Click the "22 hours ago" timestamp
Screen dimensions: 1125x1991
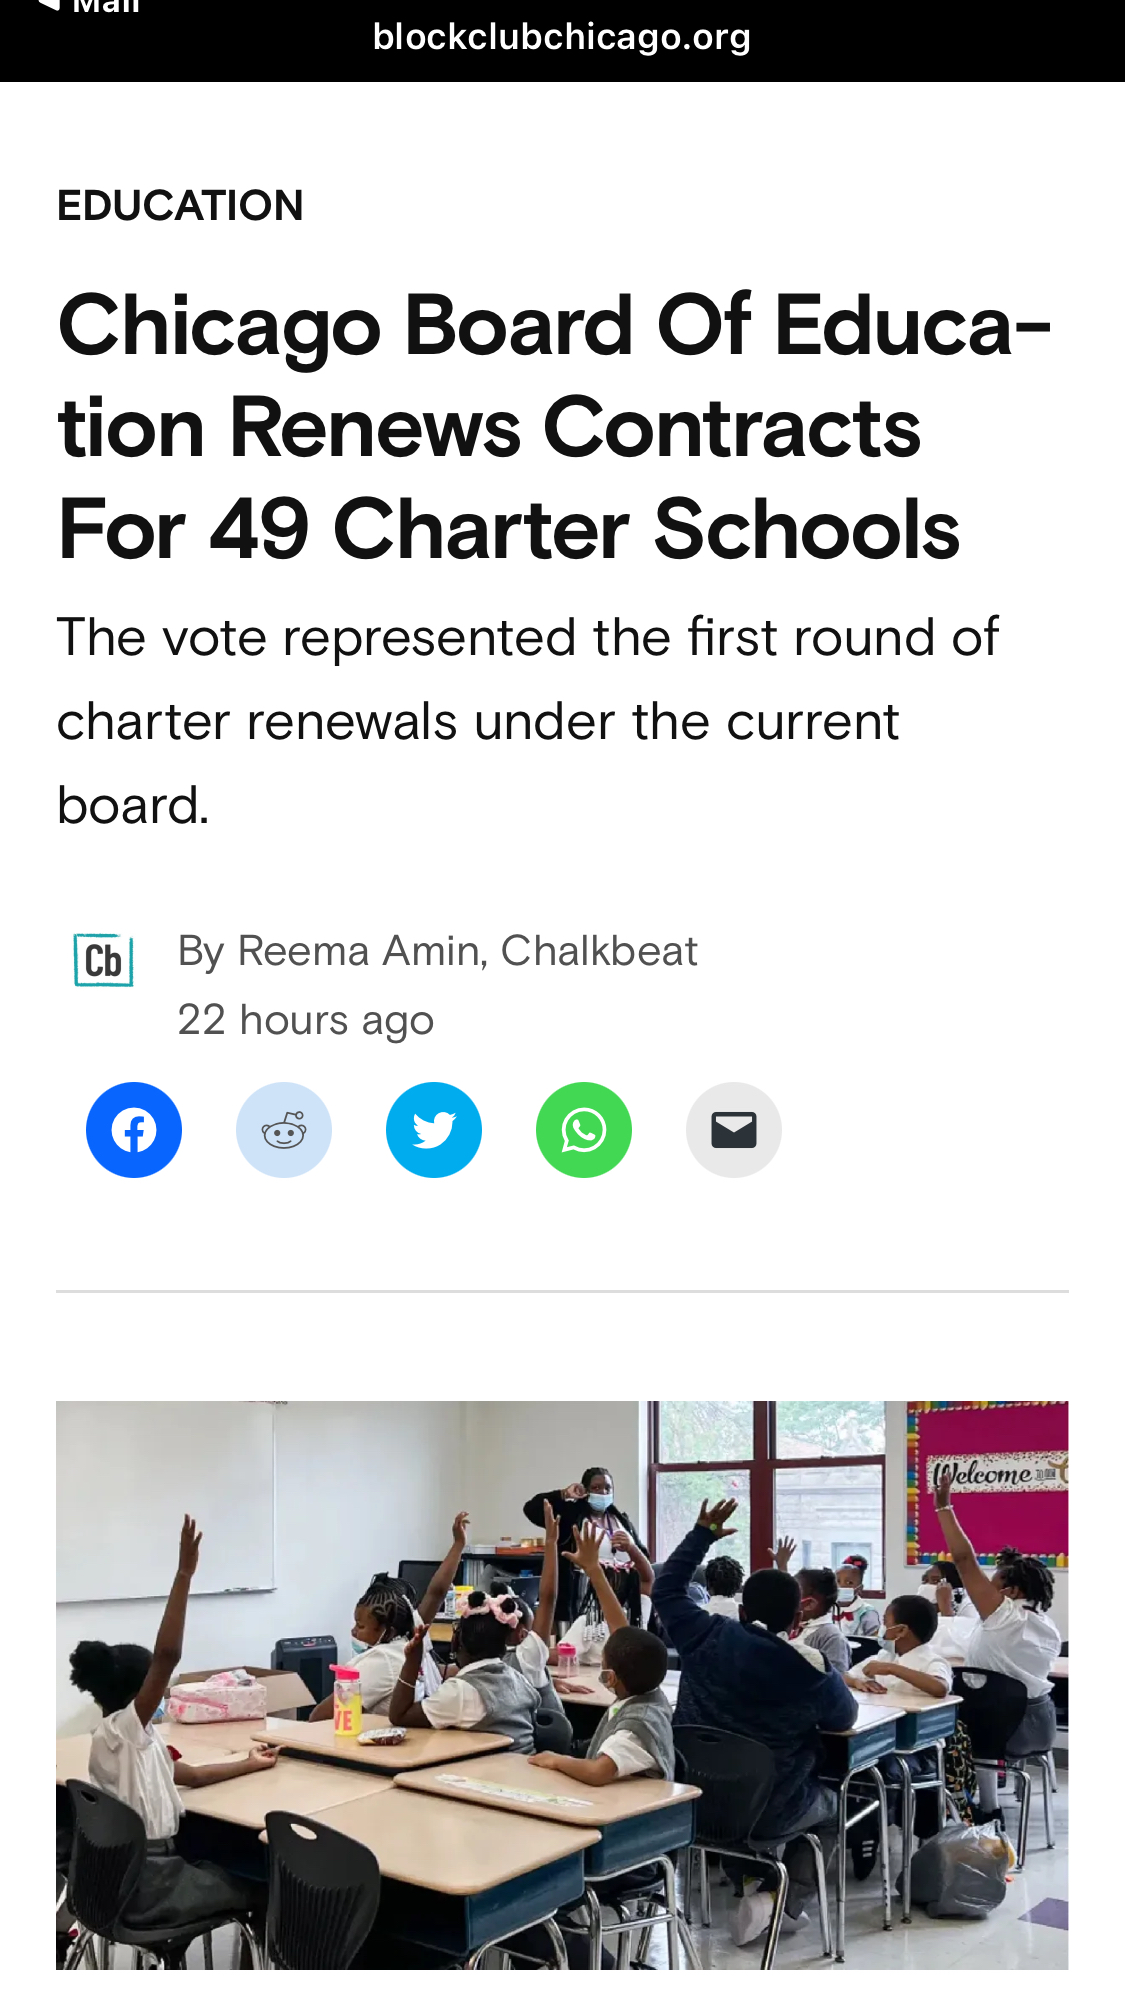(305, 1020)
